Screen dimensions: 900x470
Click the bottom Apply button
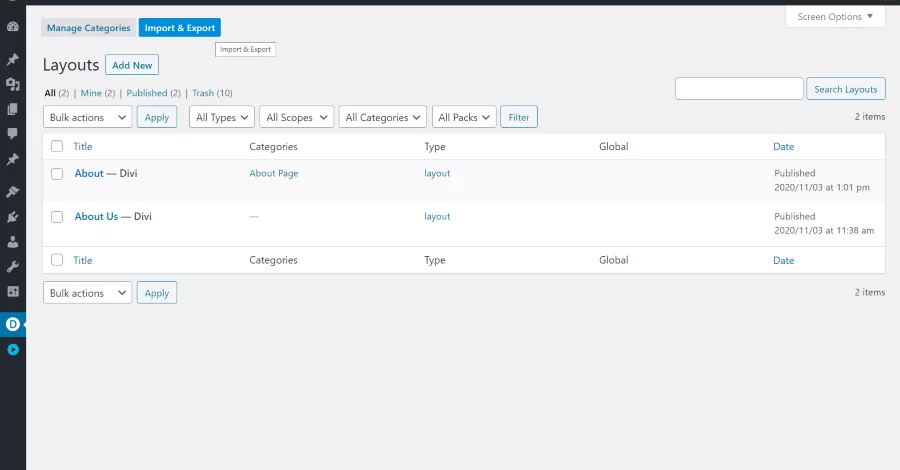point(157,293)
